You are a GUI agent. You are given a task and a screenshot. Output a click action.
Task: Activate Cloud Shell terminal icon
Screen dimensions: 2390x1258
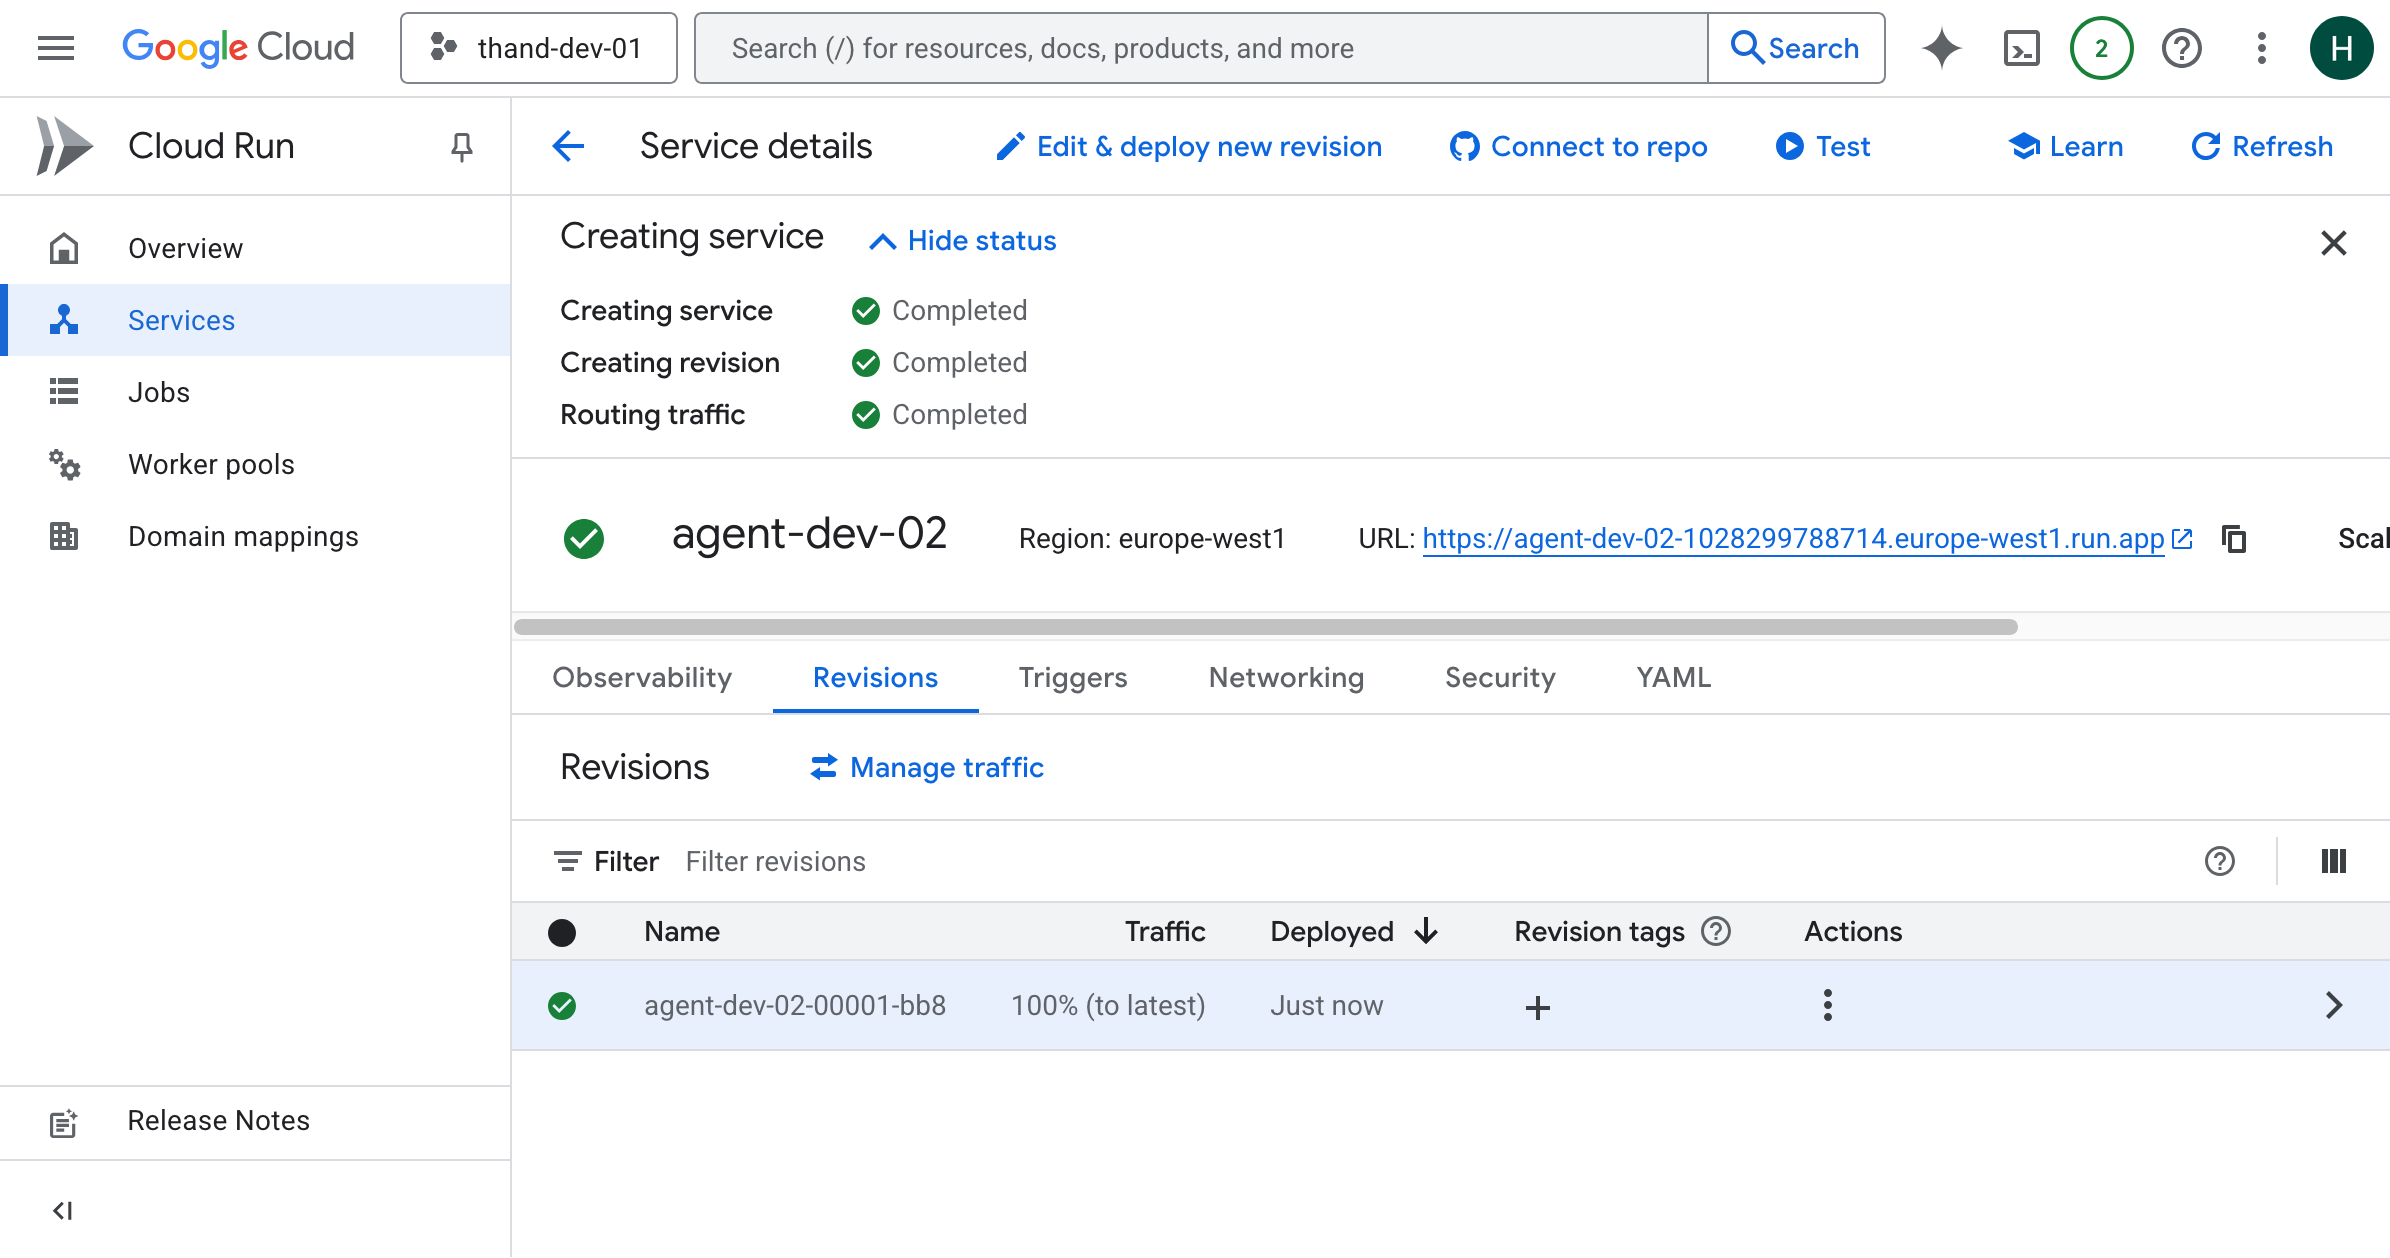coord(2021,48)
